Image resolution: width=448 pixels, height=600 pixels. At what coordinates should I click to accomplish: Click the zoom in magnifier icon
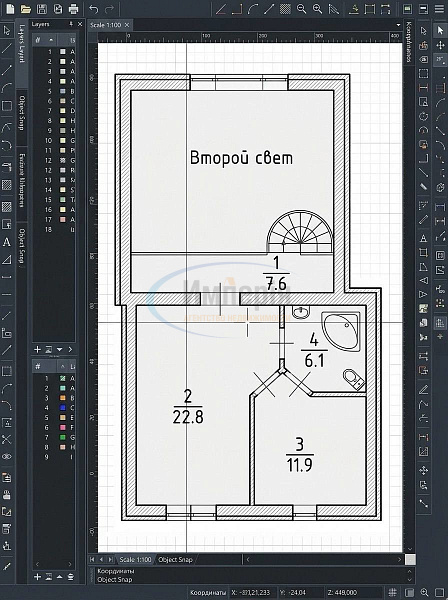point(318,9)
